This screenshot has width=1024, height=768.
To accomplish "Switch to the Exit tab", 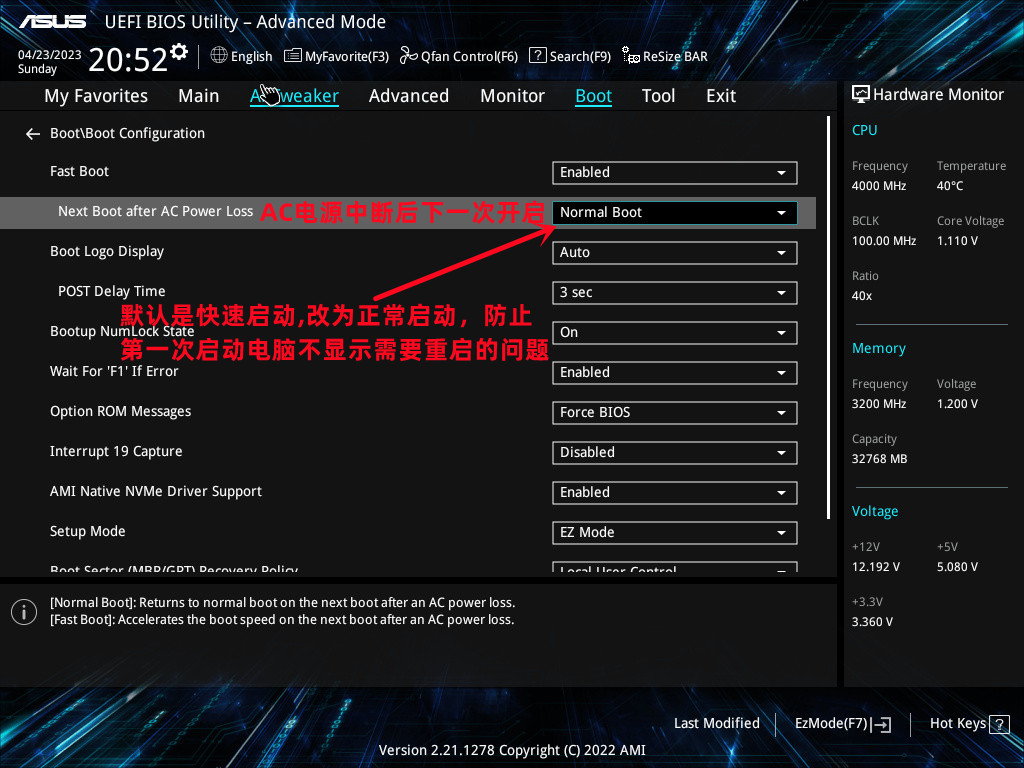I will 721,96.
